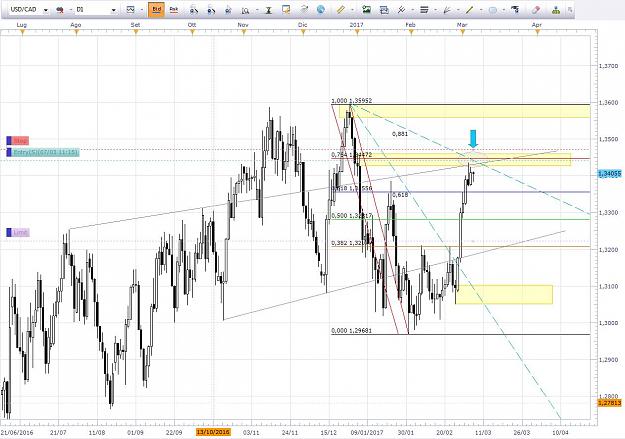
Task: Click the vertical compress scale icon
Action: tap(269, 10)
